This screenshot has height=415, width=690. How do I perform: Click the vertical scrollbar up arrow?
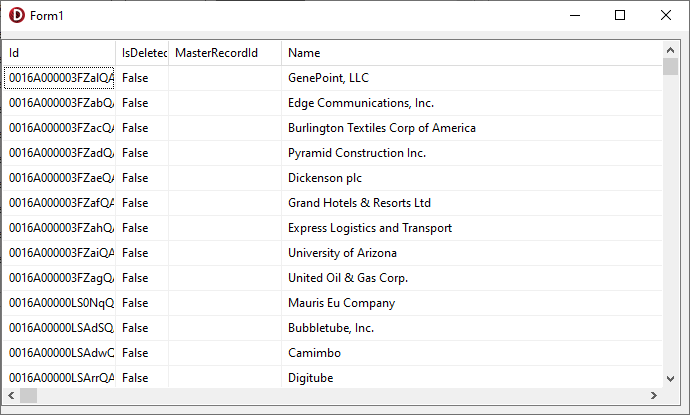[670, 48]
